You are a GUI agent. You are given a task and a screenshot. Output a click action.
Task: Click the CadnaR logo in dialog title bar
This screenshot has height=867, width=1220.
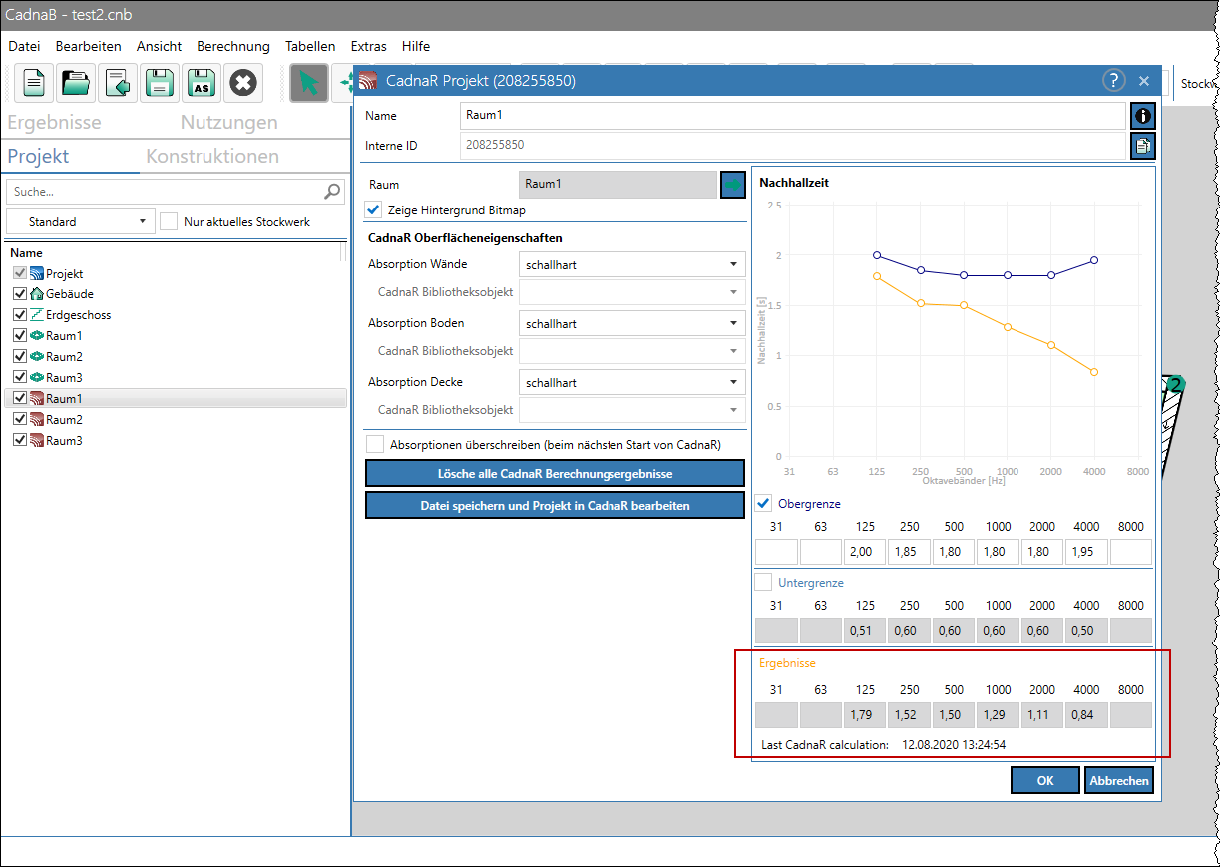(x=370, y=81)
